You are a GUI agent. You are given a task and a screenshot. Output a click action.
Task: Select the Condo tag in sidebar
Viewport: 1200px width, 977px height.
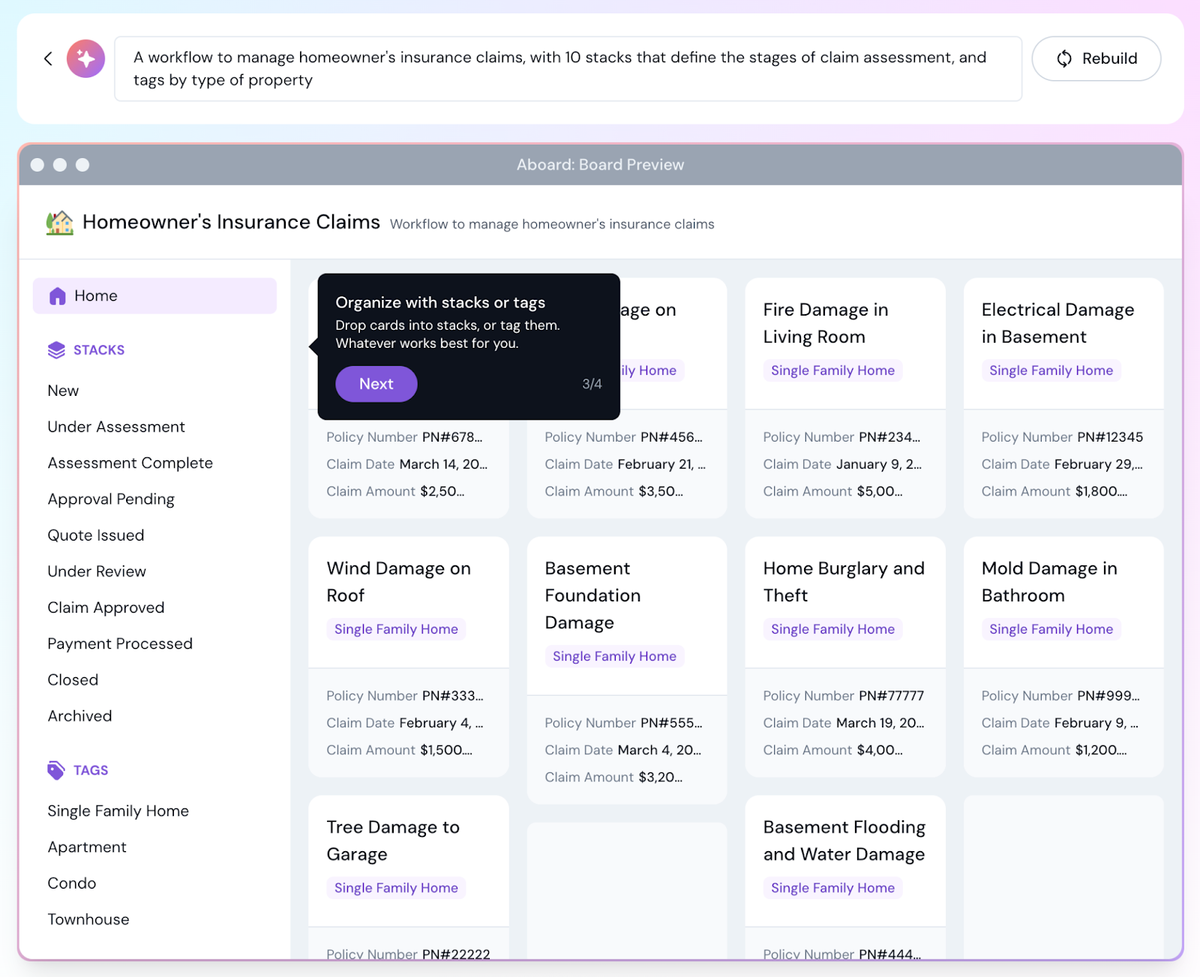(72, 883)
